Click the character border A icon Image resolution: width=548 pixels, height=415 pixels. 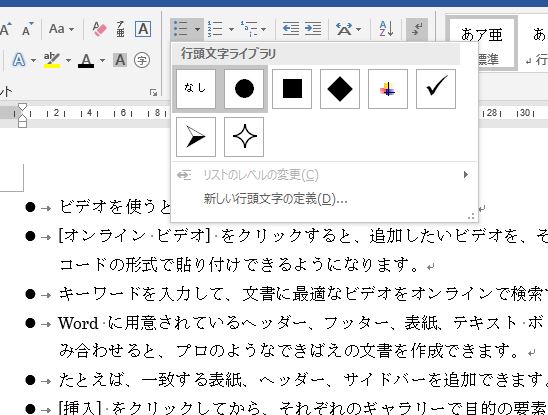pos(143,29)
